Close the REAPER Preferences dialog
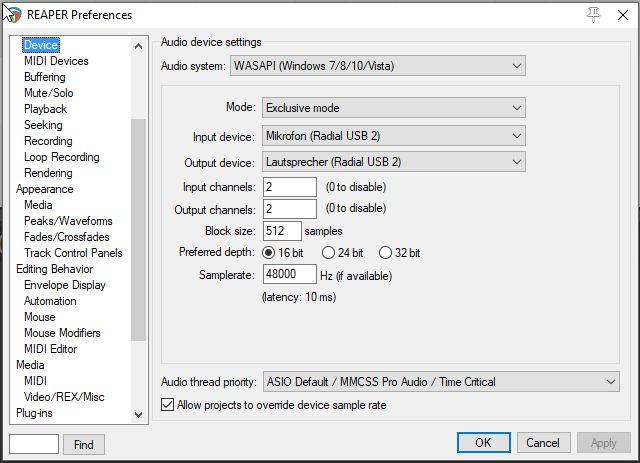This screenshot has width=640, height=463. tap(623, 15)
